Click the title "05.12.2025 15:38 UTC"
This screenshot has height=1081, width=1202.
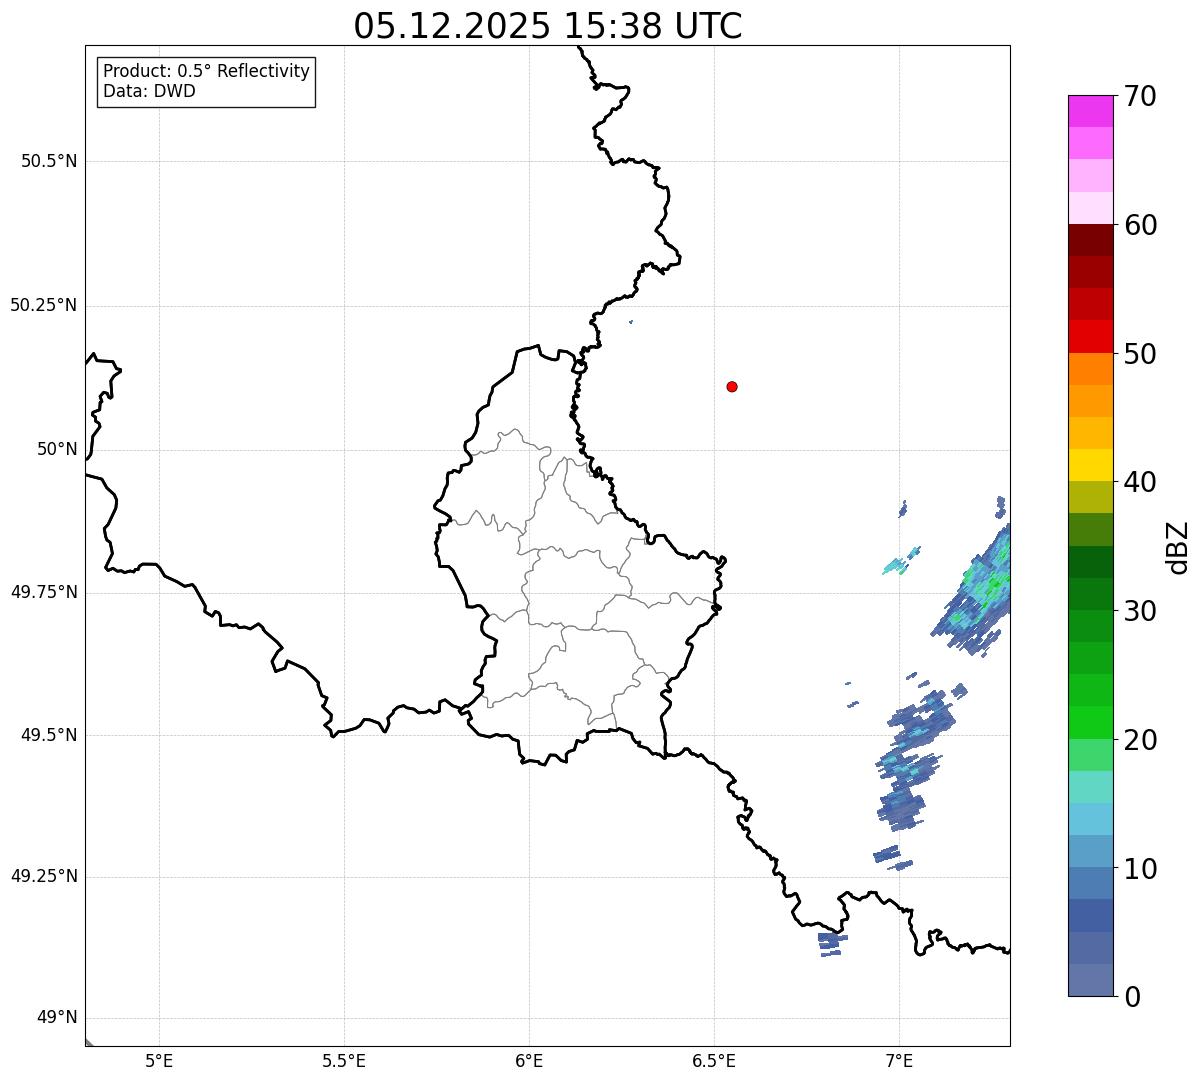[x=548, y=26]
